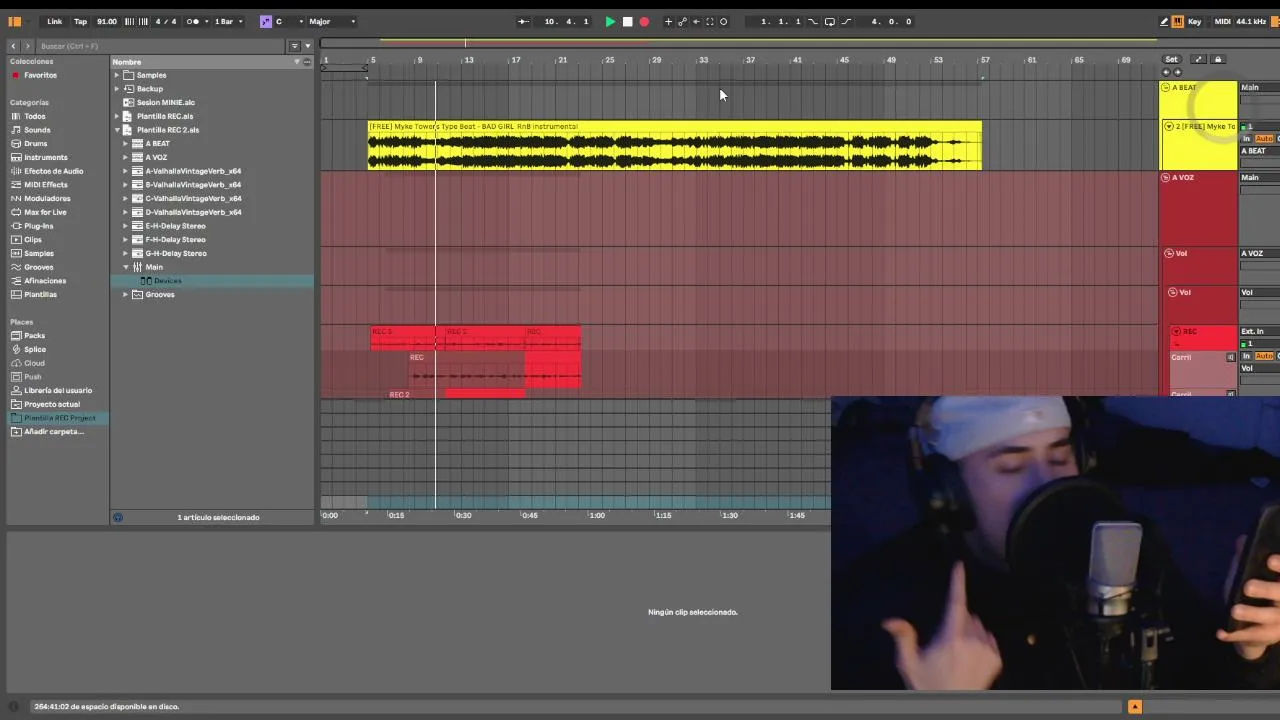The height and width of the screenshot is (720, 1280).
Task: Toggle the metronome
Action: coord(193,21)
